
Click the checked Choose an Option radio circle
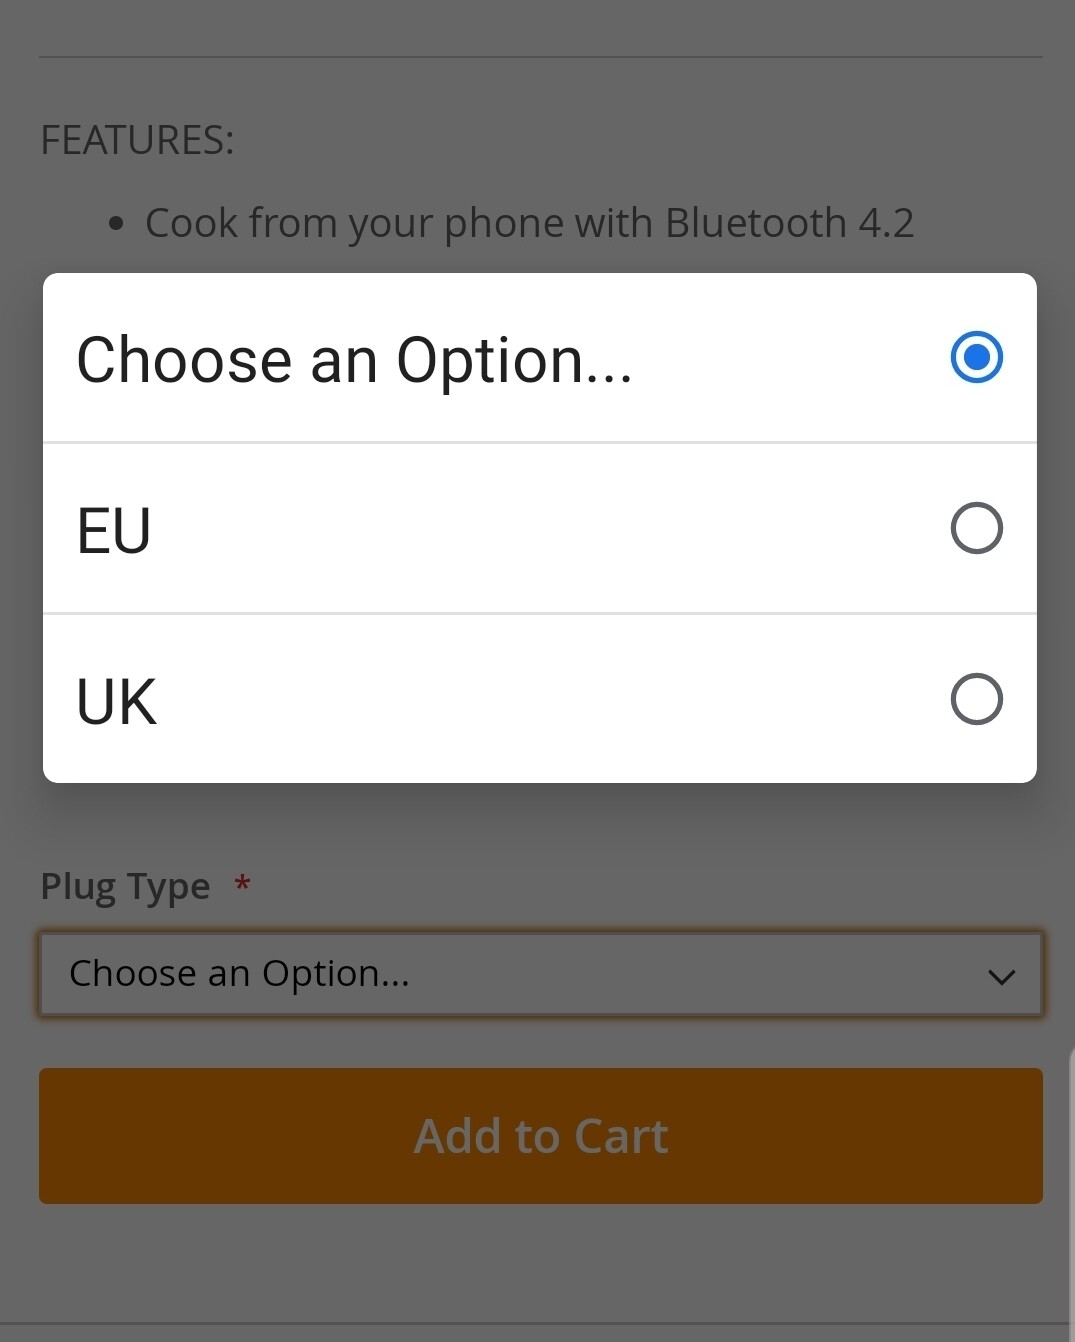[x=976, y=357]
